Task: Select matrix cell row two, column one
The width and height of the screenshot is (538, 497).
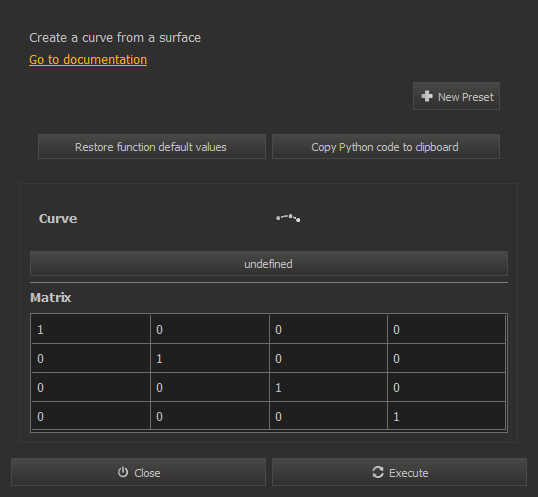Action: (91, 358)
